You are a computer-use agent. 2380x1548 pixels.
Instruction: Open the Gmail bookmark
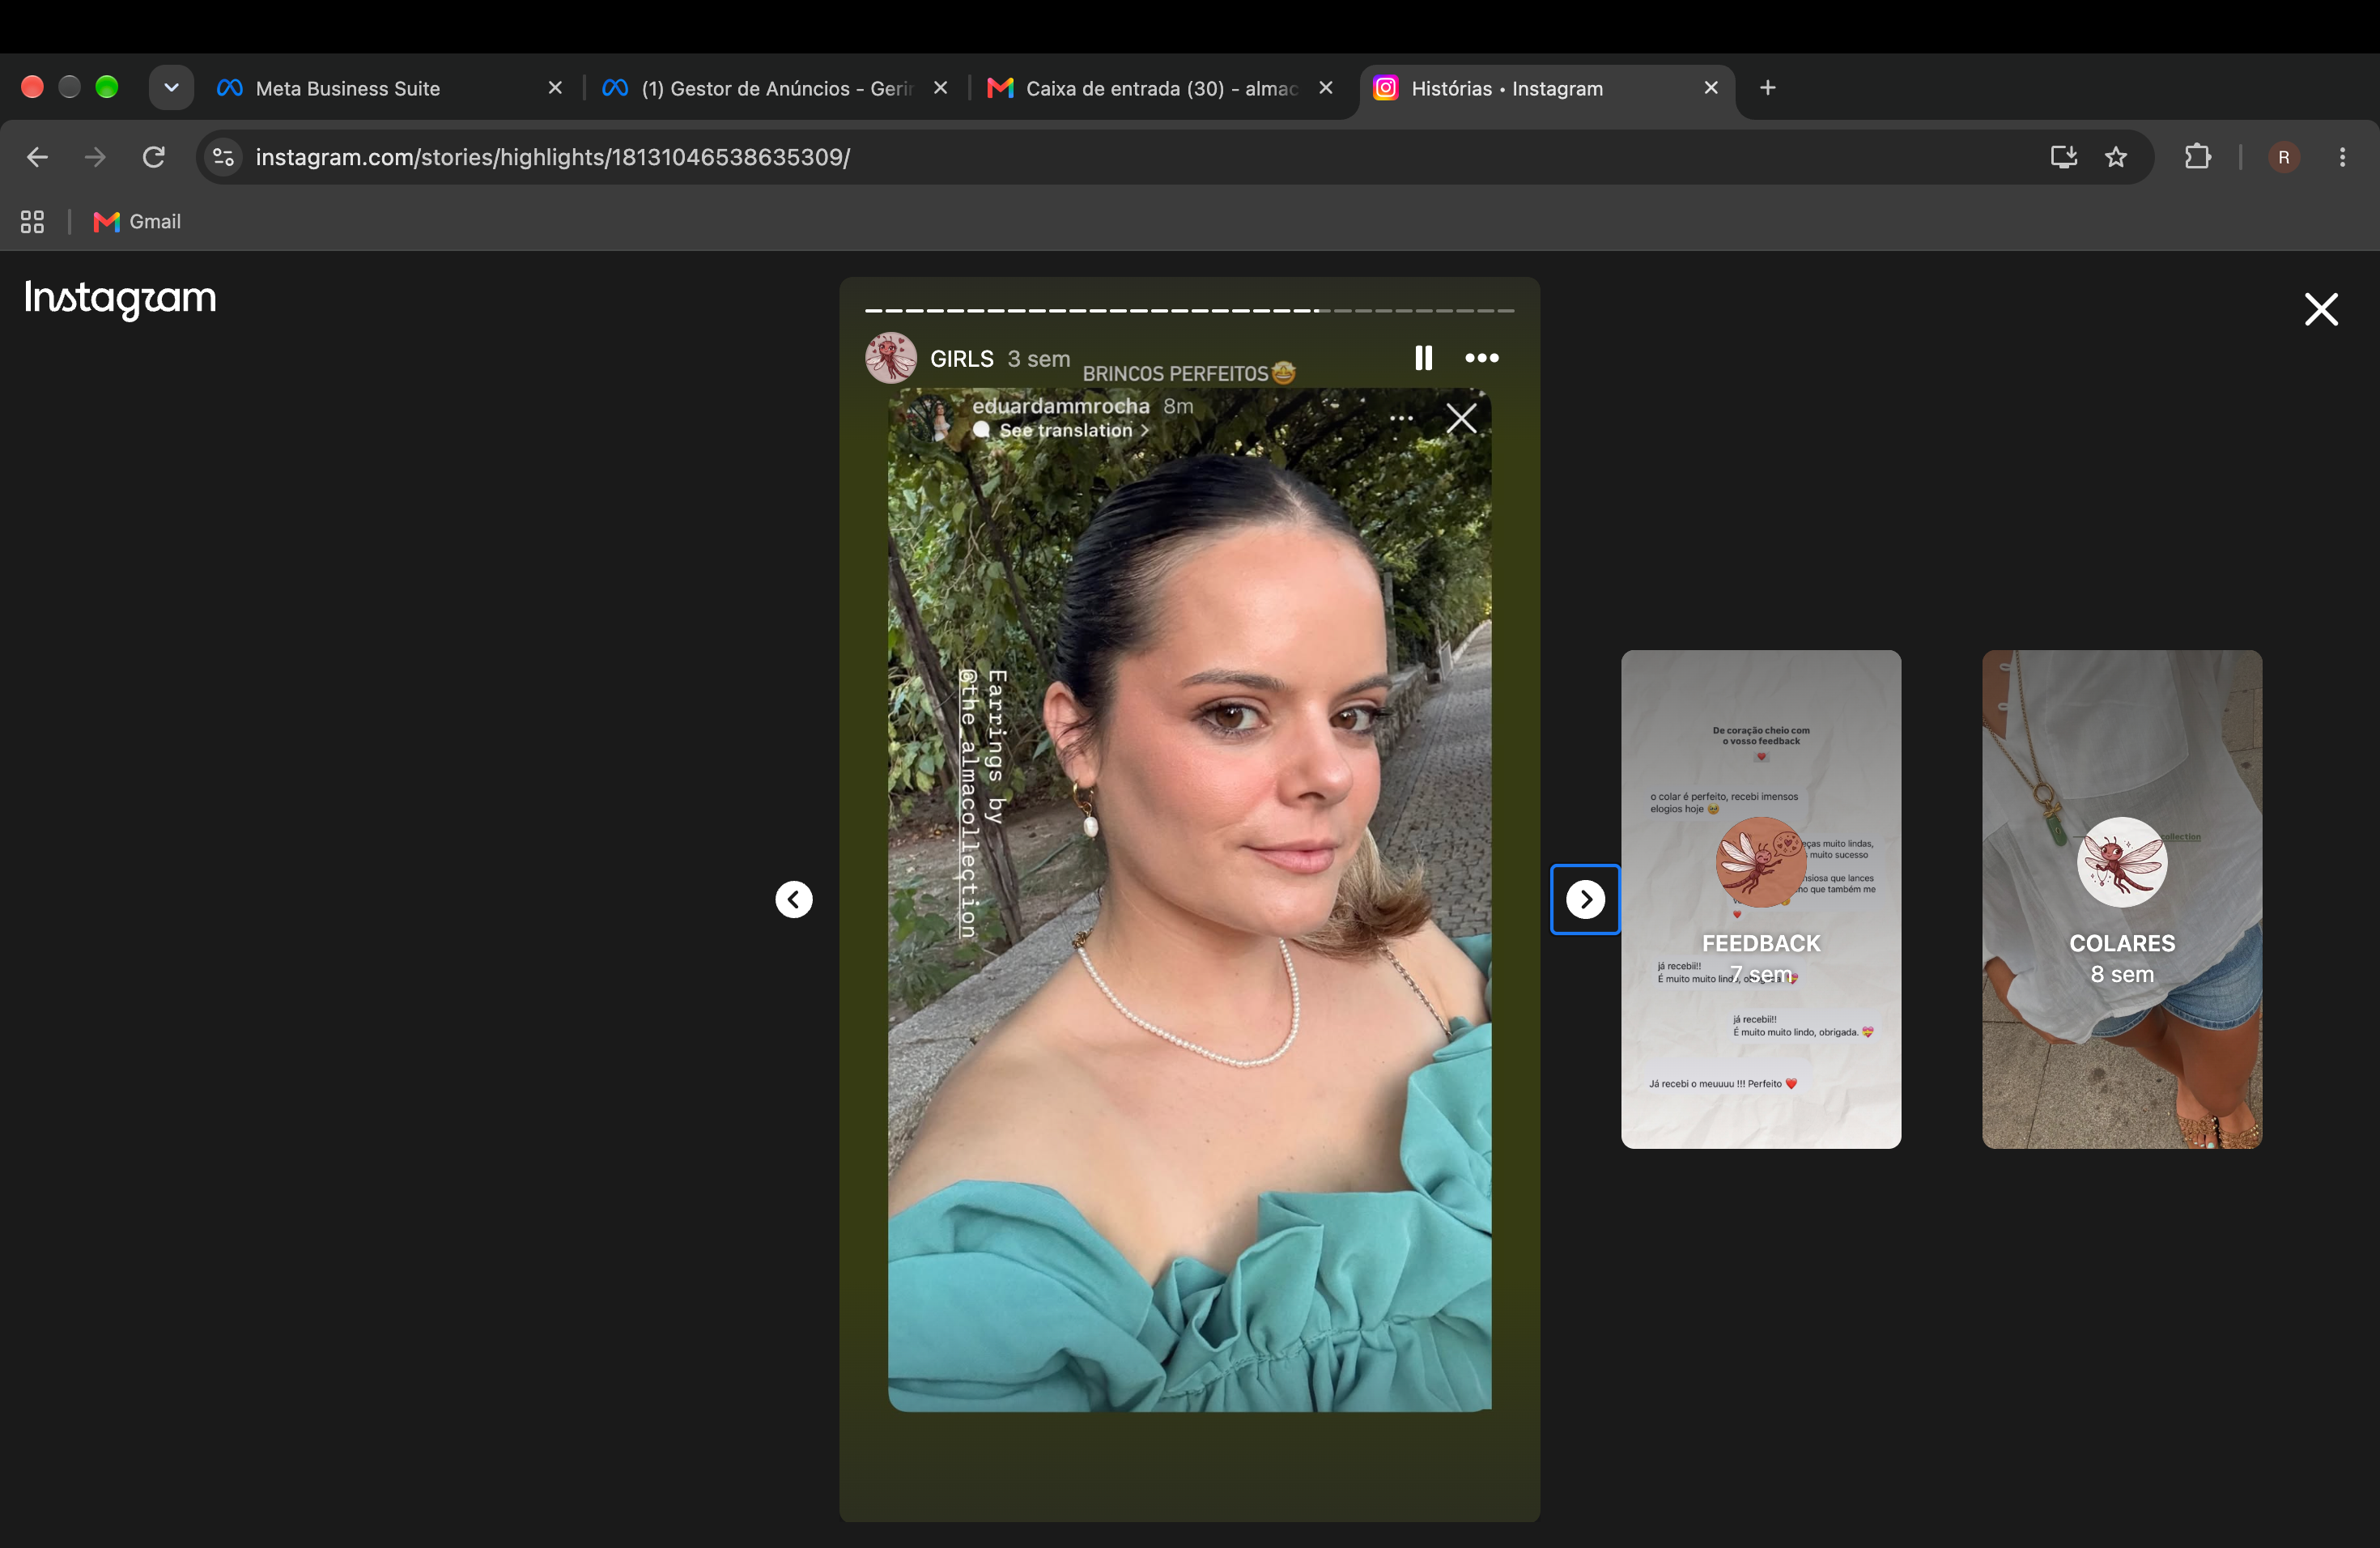[x=137, y=222]
